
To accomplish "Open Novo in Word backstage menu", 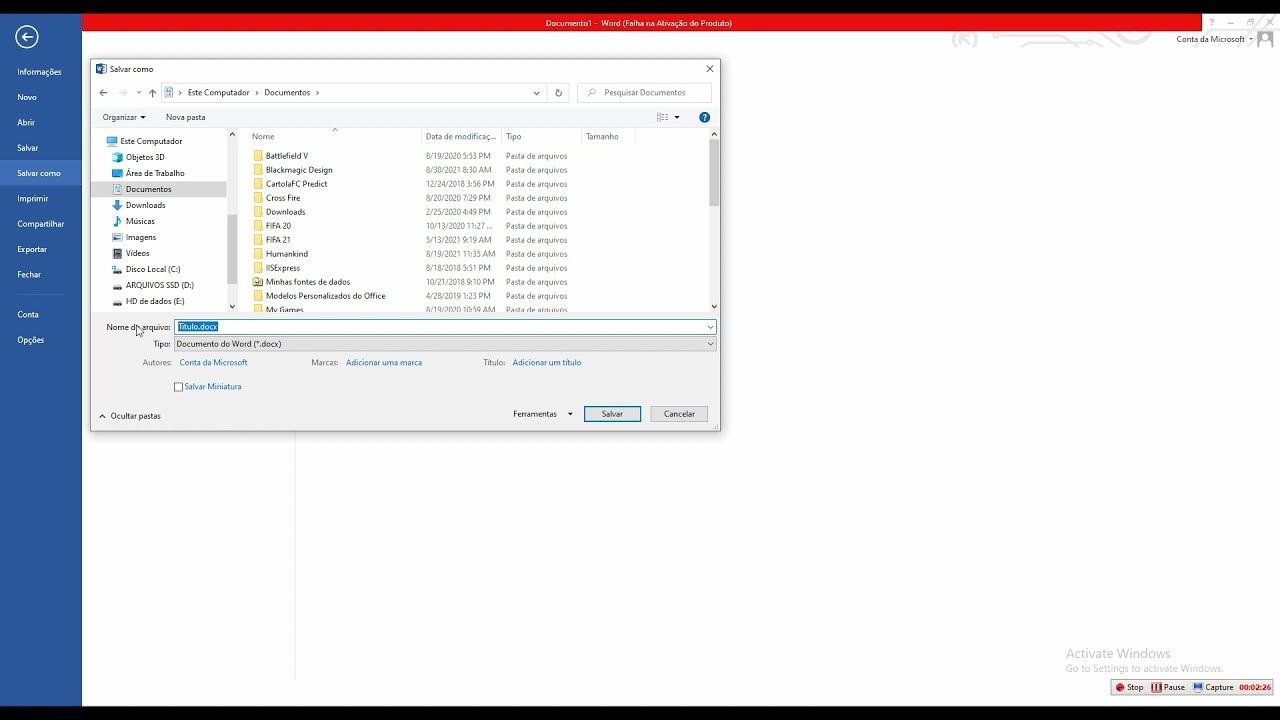I will pos(27,97).
